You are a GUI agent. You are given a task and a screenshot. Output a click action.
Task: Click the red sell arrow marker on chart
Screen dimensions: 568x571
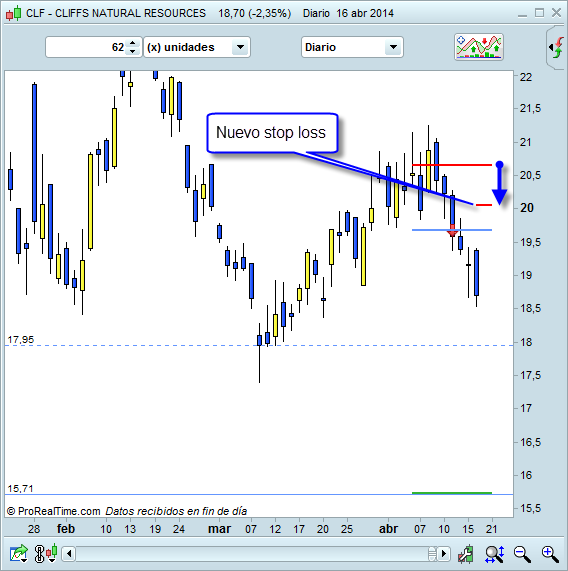click(453, 231)
